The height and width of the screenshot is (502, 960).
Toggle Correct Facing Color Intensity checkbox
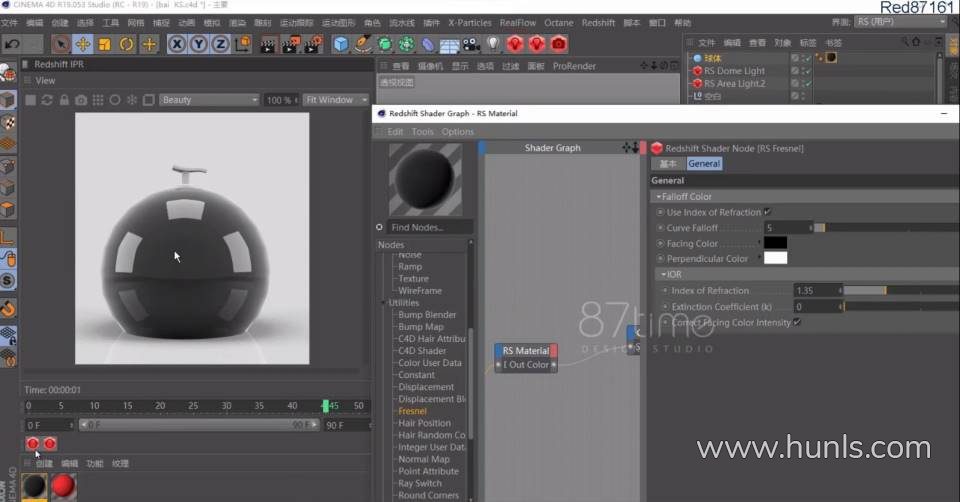tap(797, 322)
